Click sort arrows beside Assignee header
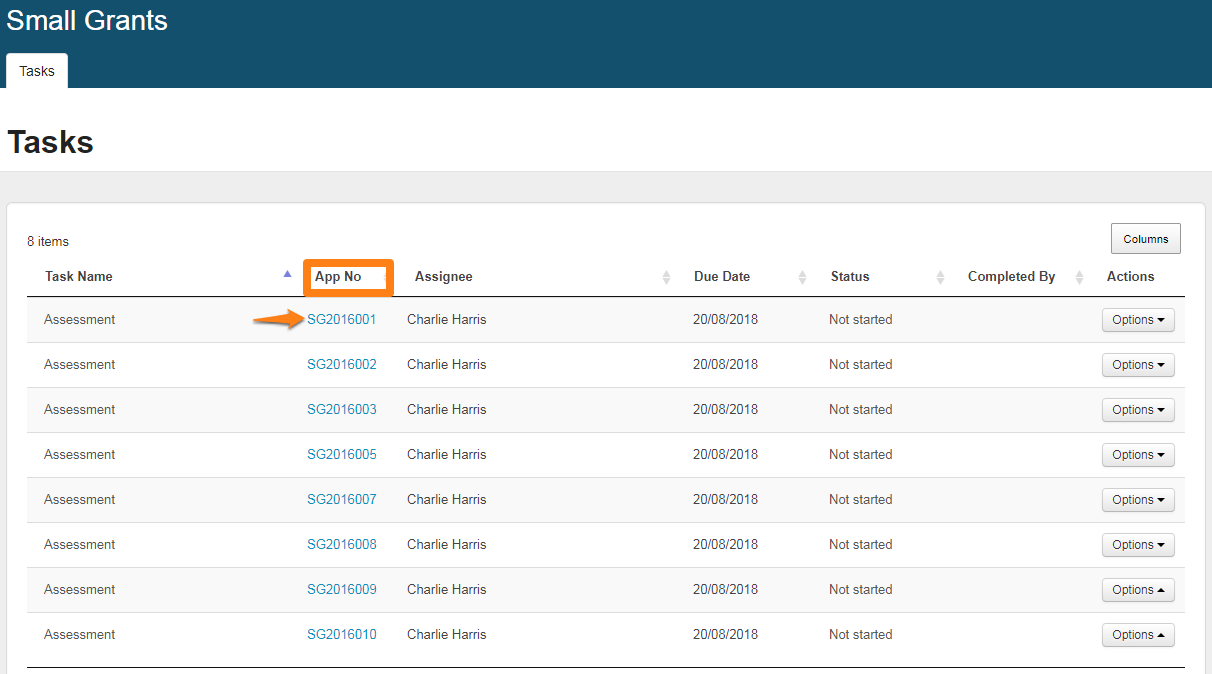The image size is (1212, 674). point(667,277)
